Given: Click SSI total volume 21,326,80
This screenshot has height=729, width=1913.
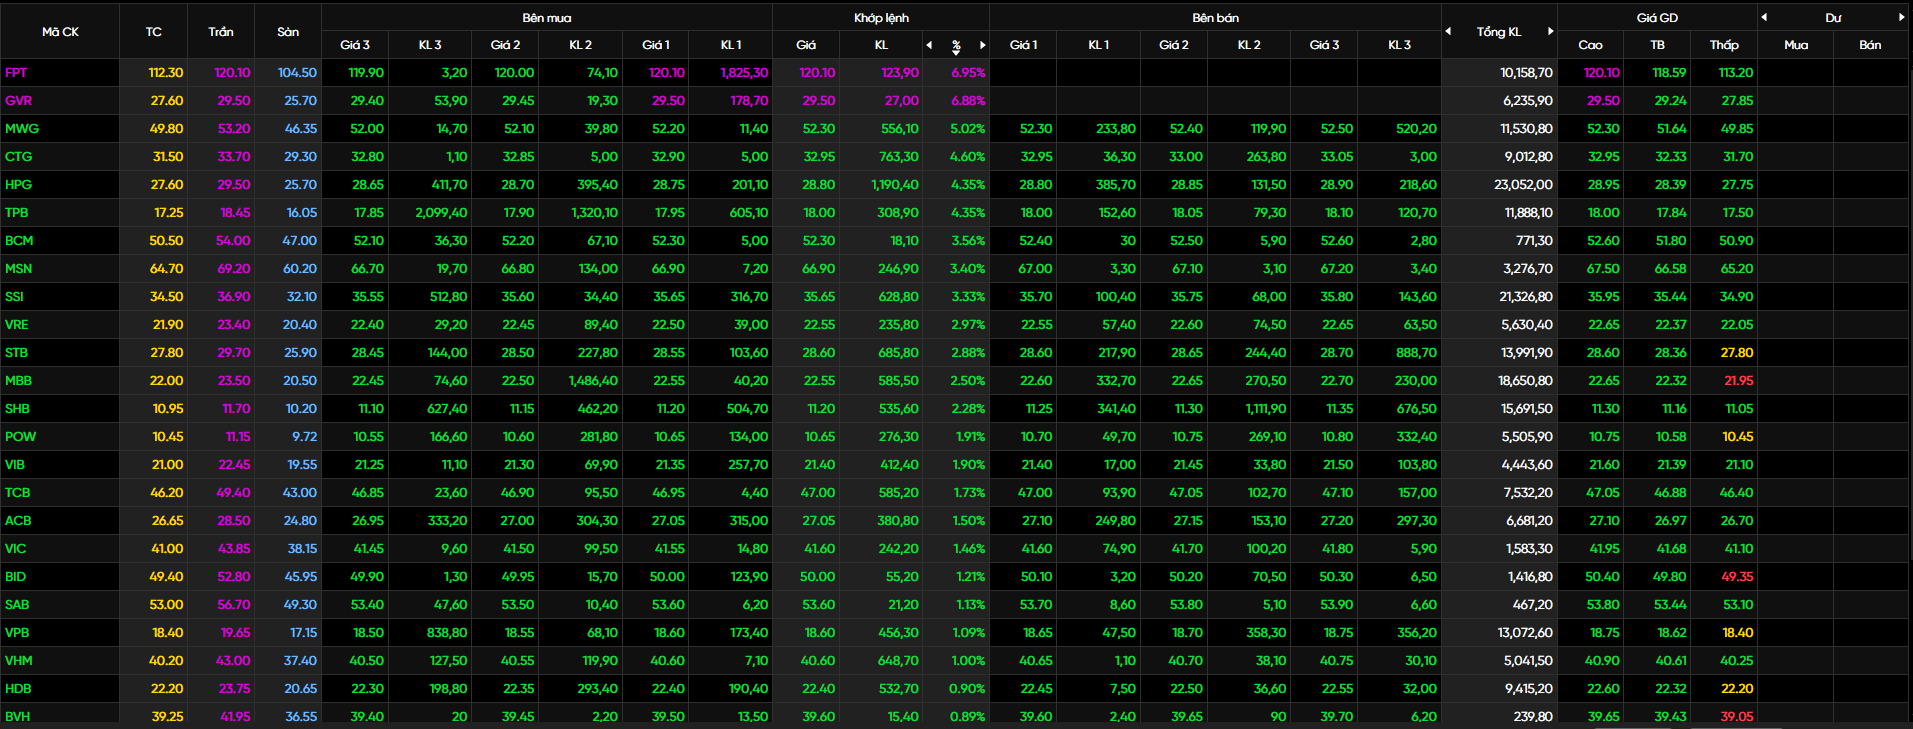Looking at the screenshot, I should point(1526,297).
